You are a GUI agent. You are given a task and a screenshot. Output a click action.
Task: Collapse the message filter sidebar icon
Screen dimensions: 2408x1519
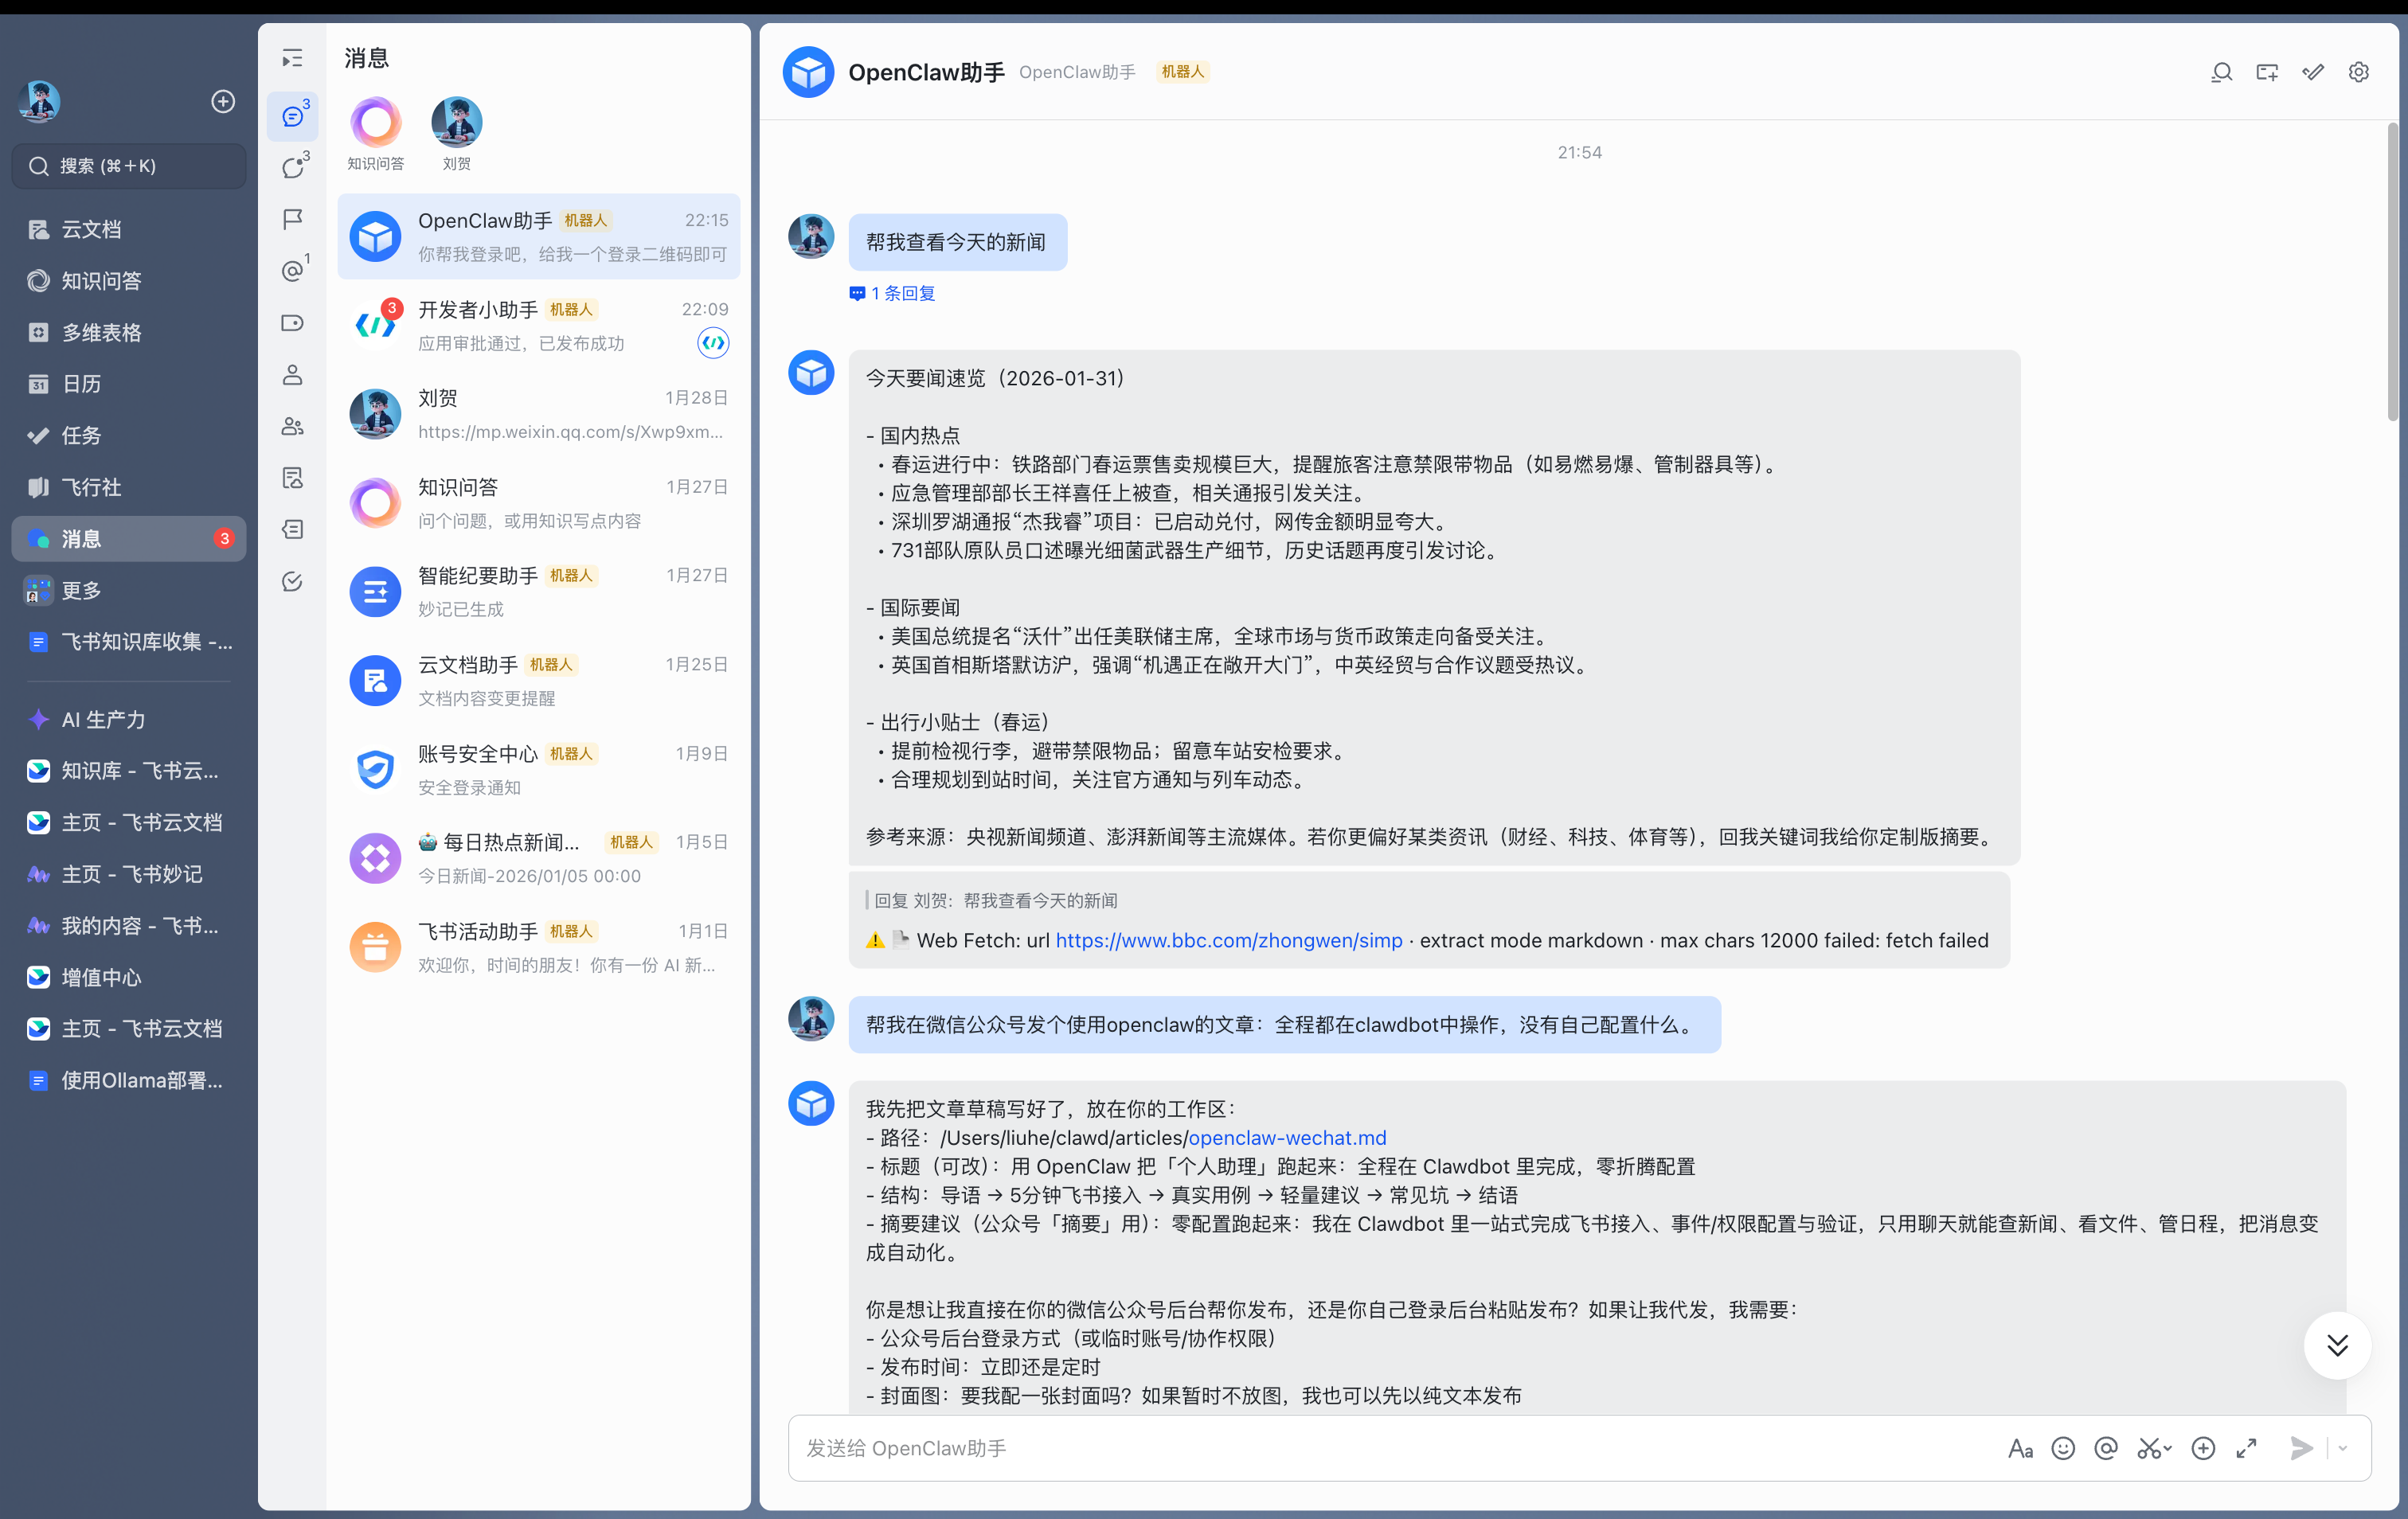pyautogui.click(x=292, y=59)
